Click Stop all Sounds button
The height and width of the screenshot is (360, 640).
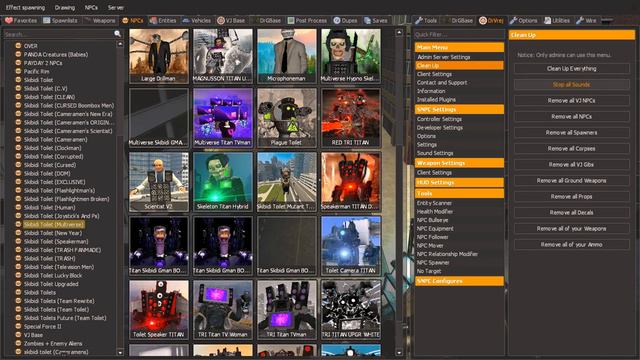[x=571, y=84]
